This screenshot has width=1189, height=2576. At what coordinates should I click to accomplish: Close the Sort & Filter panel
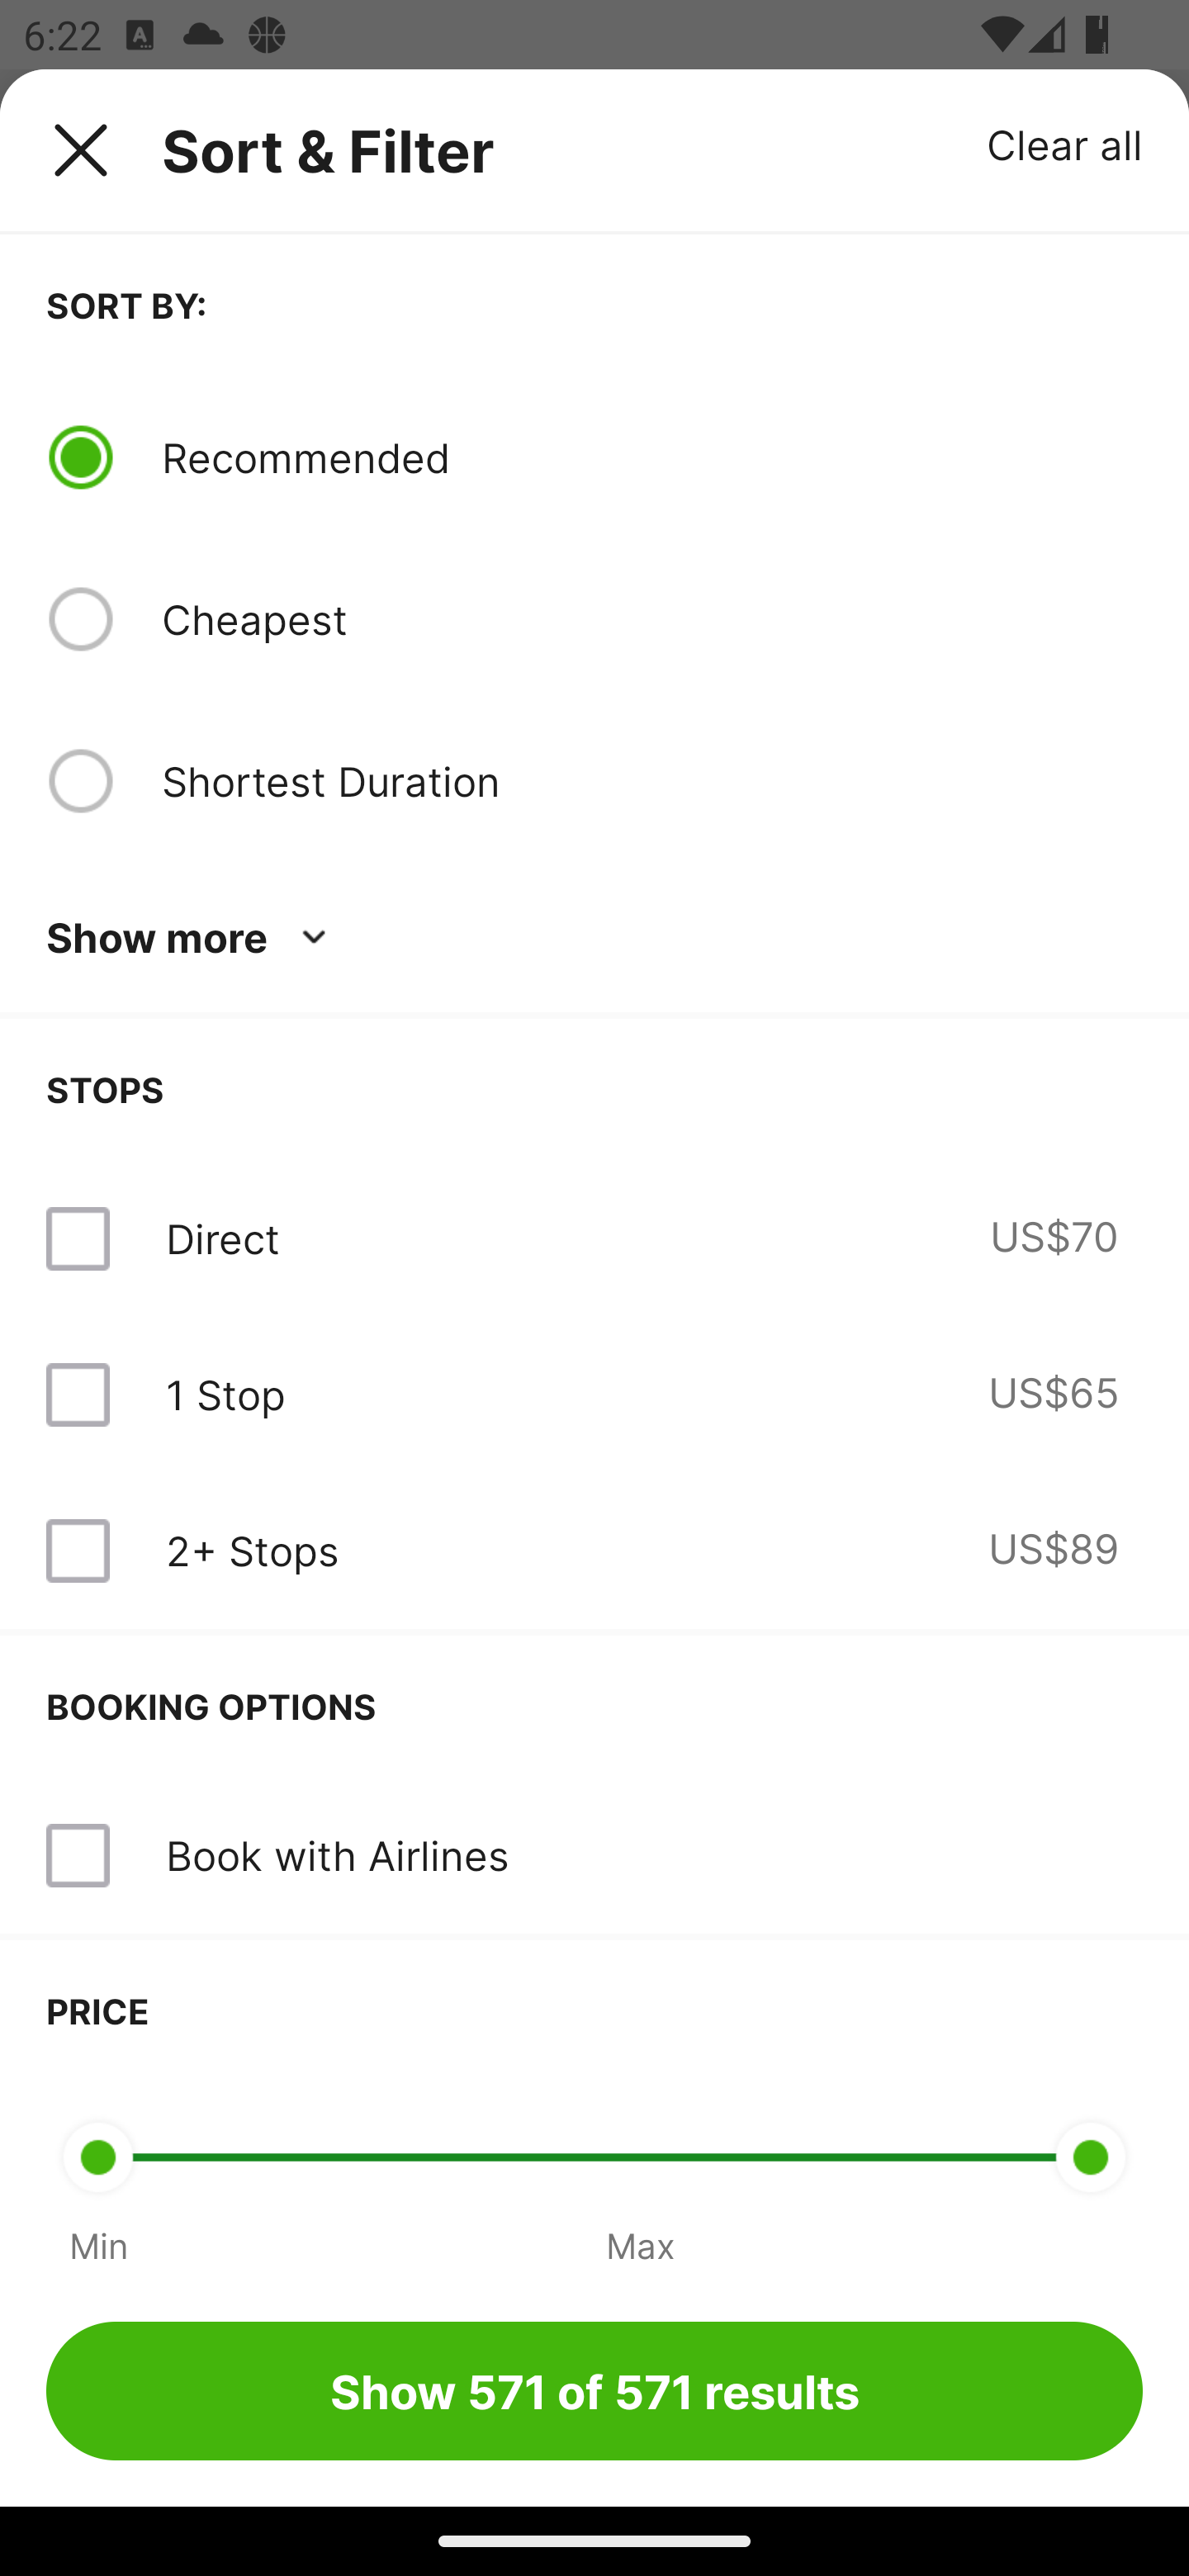coord(80,150)
